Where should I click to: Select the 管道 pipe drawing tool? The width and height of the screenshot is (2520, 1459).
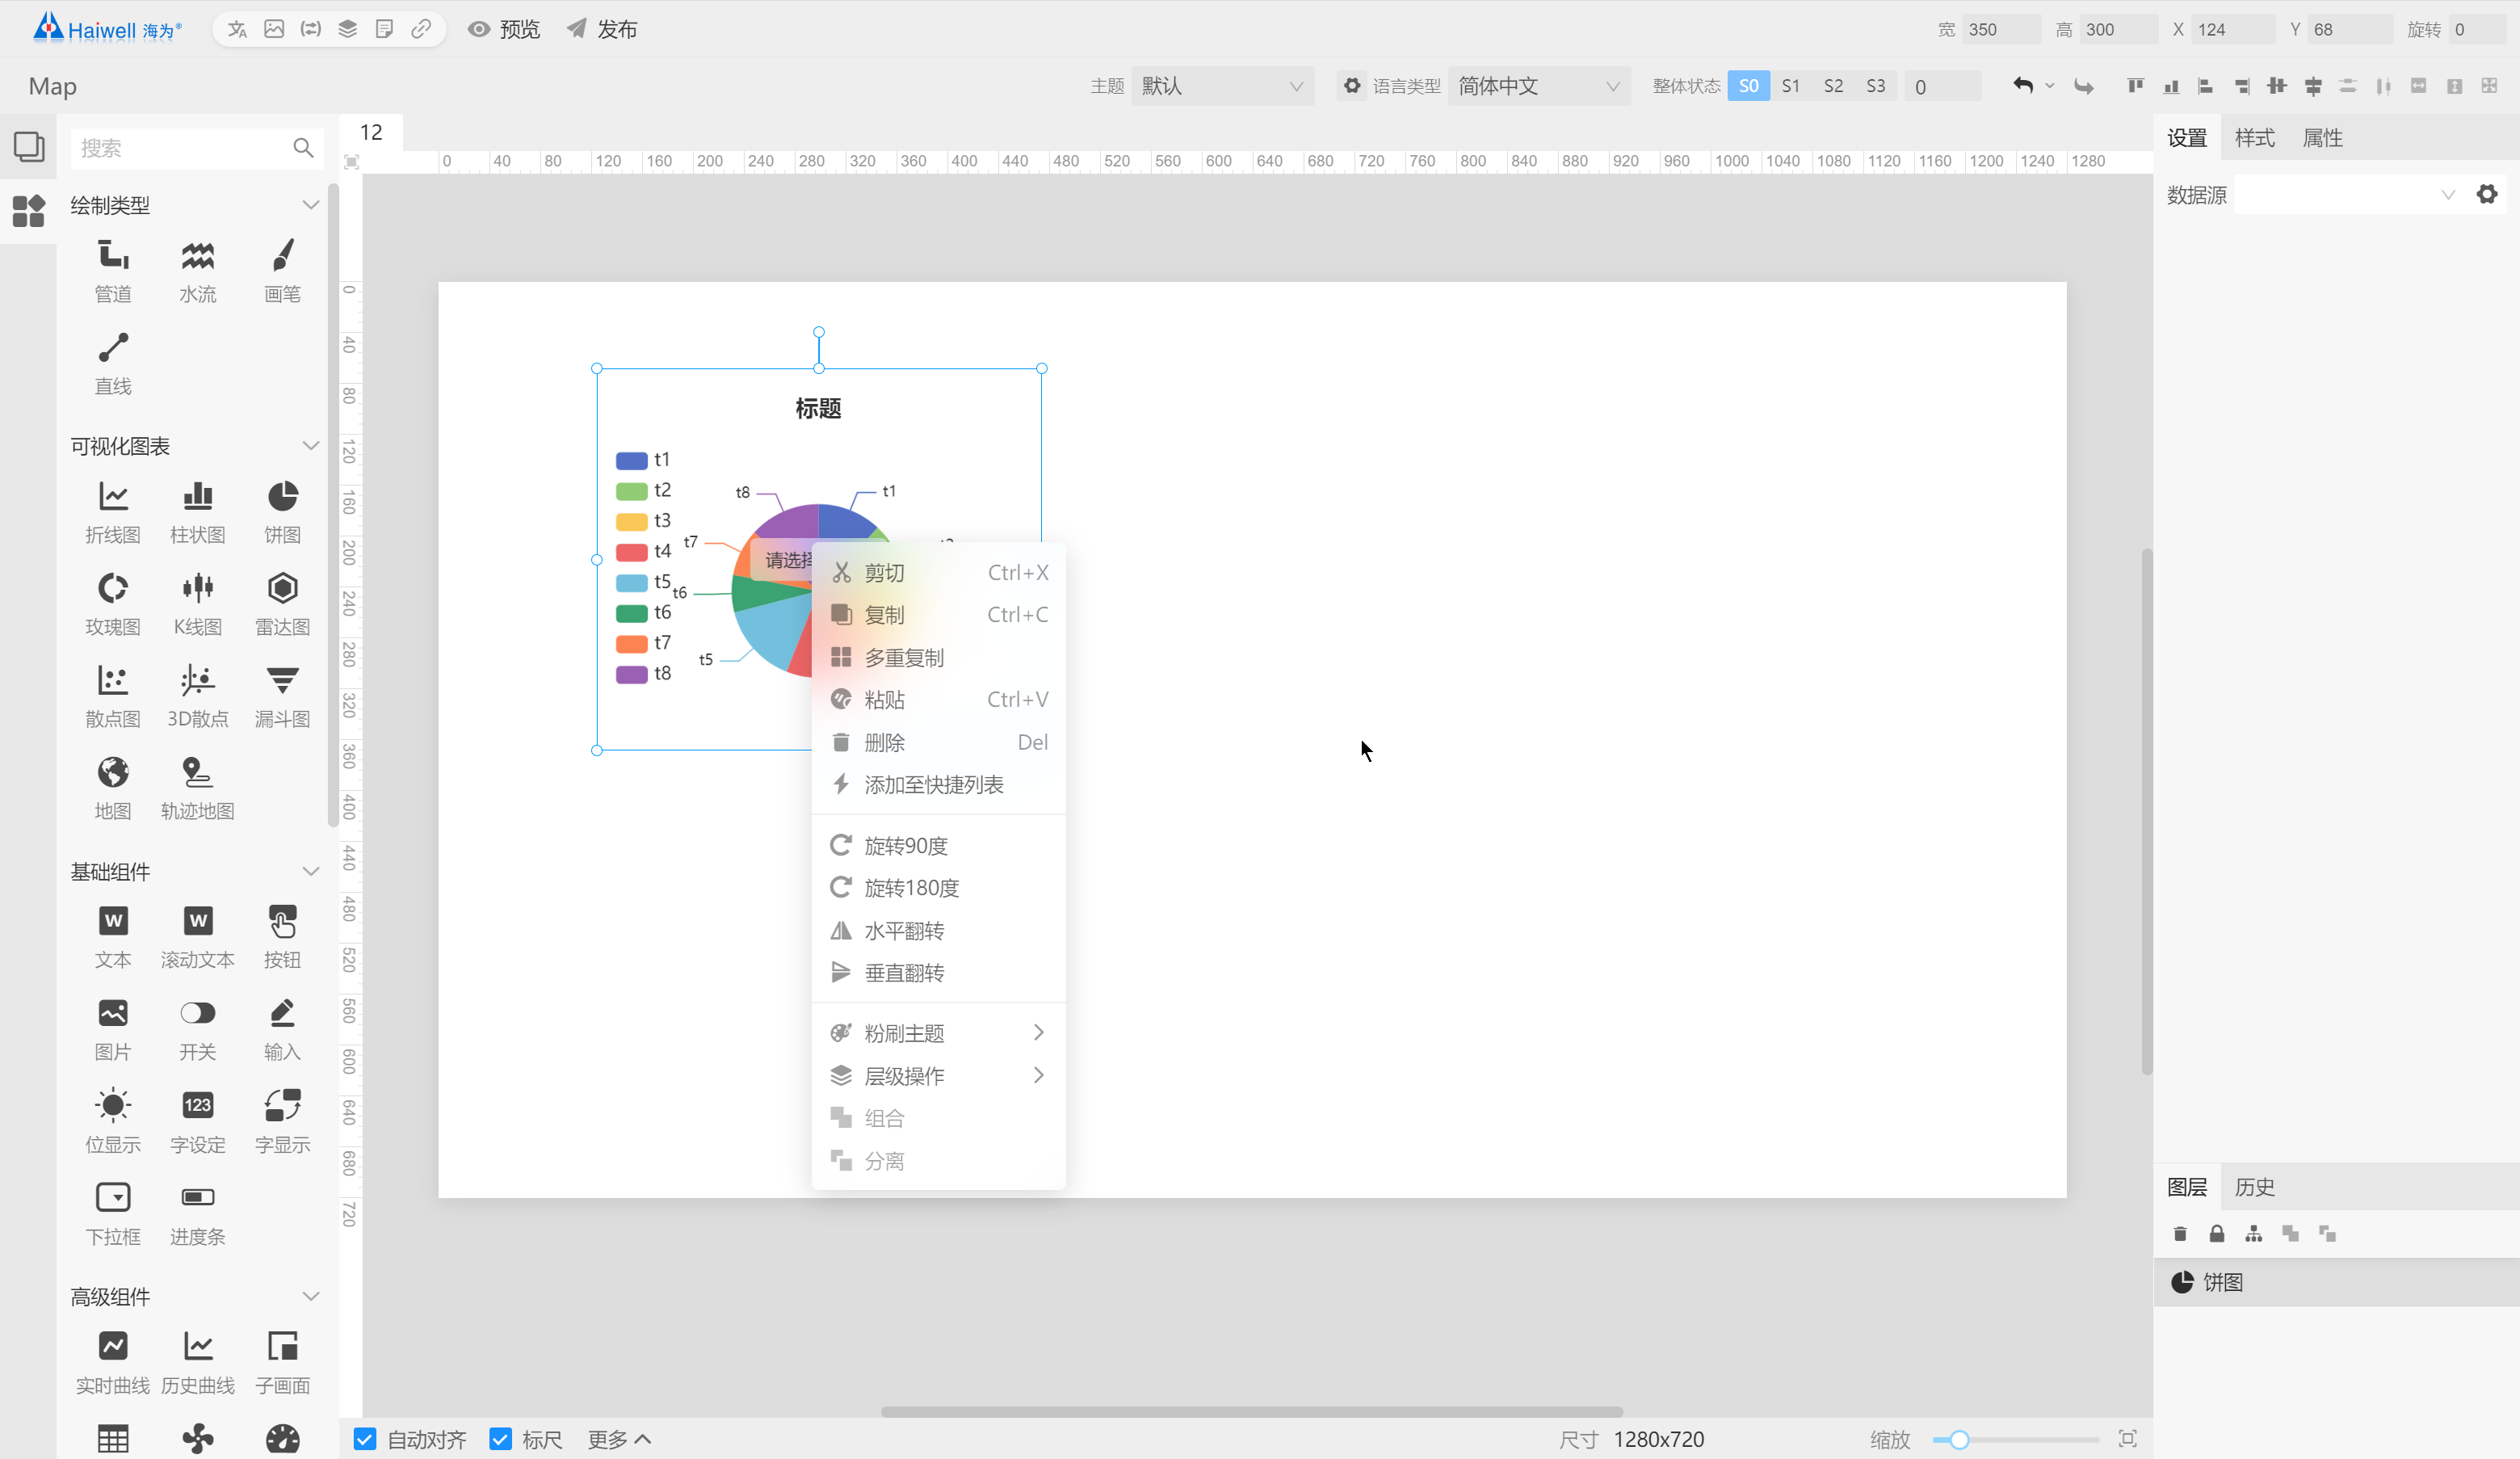point(113,270)
